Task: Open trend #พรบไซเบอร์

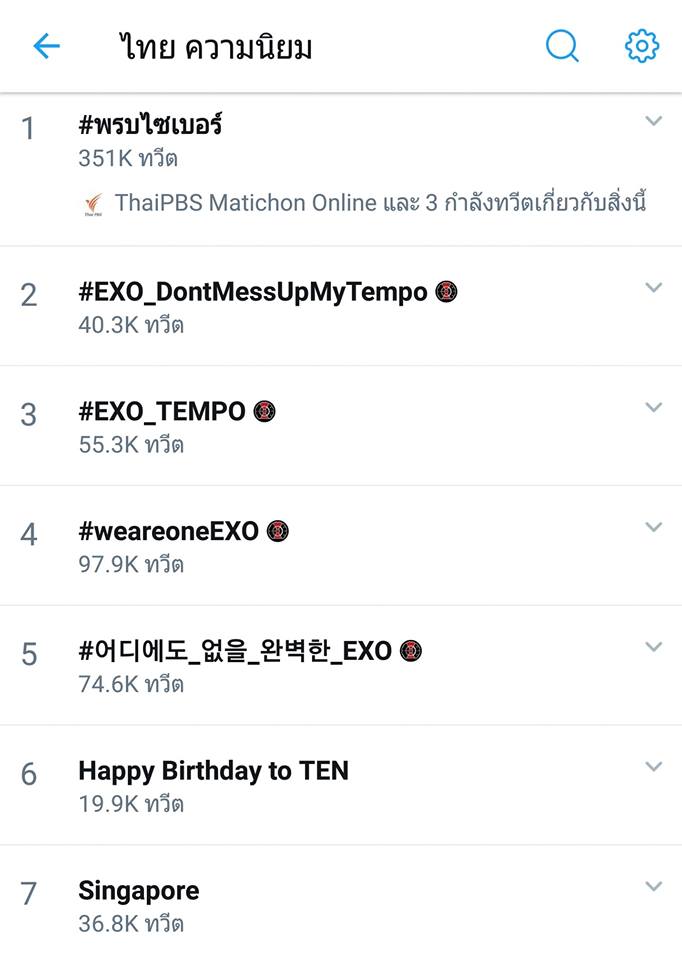Action: click(x=341, y=170)
